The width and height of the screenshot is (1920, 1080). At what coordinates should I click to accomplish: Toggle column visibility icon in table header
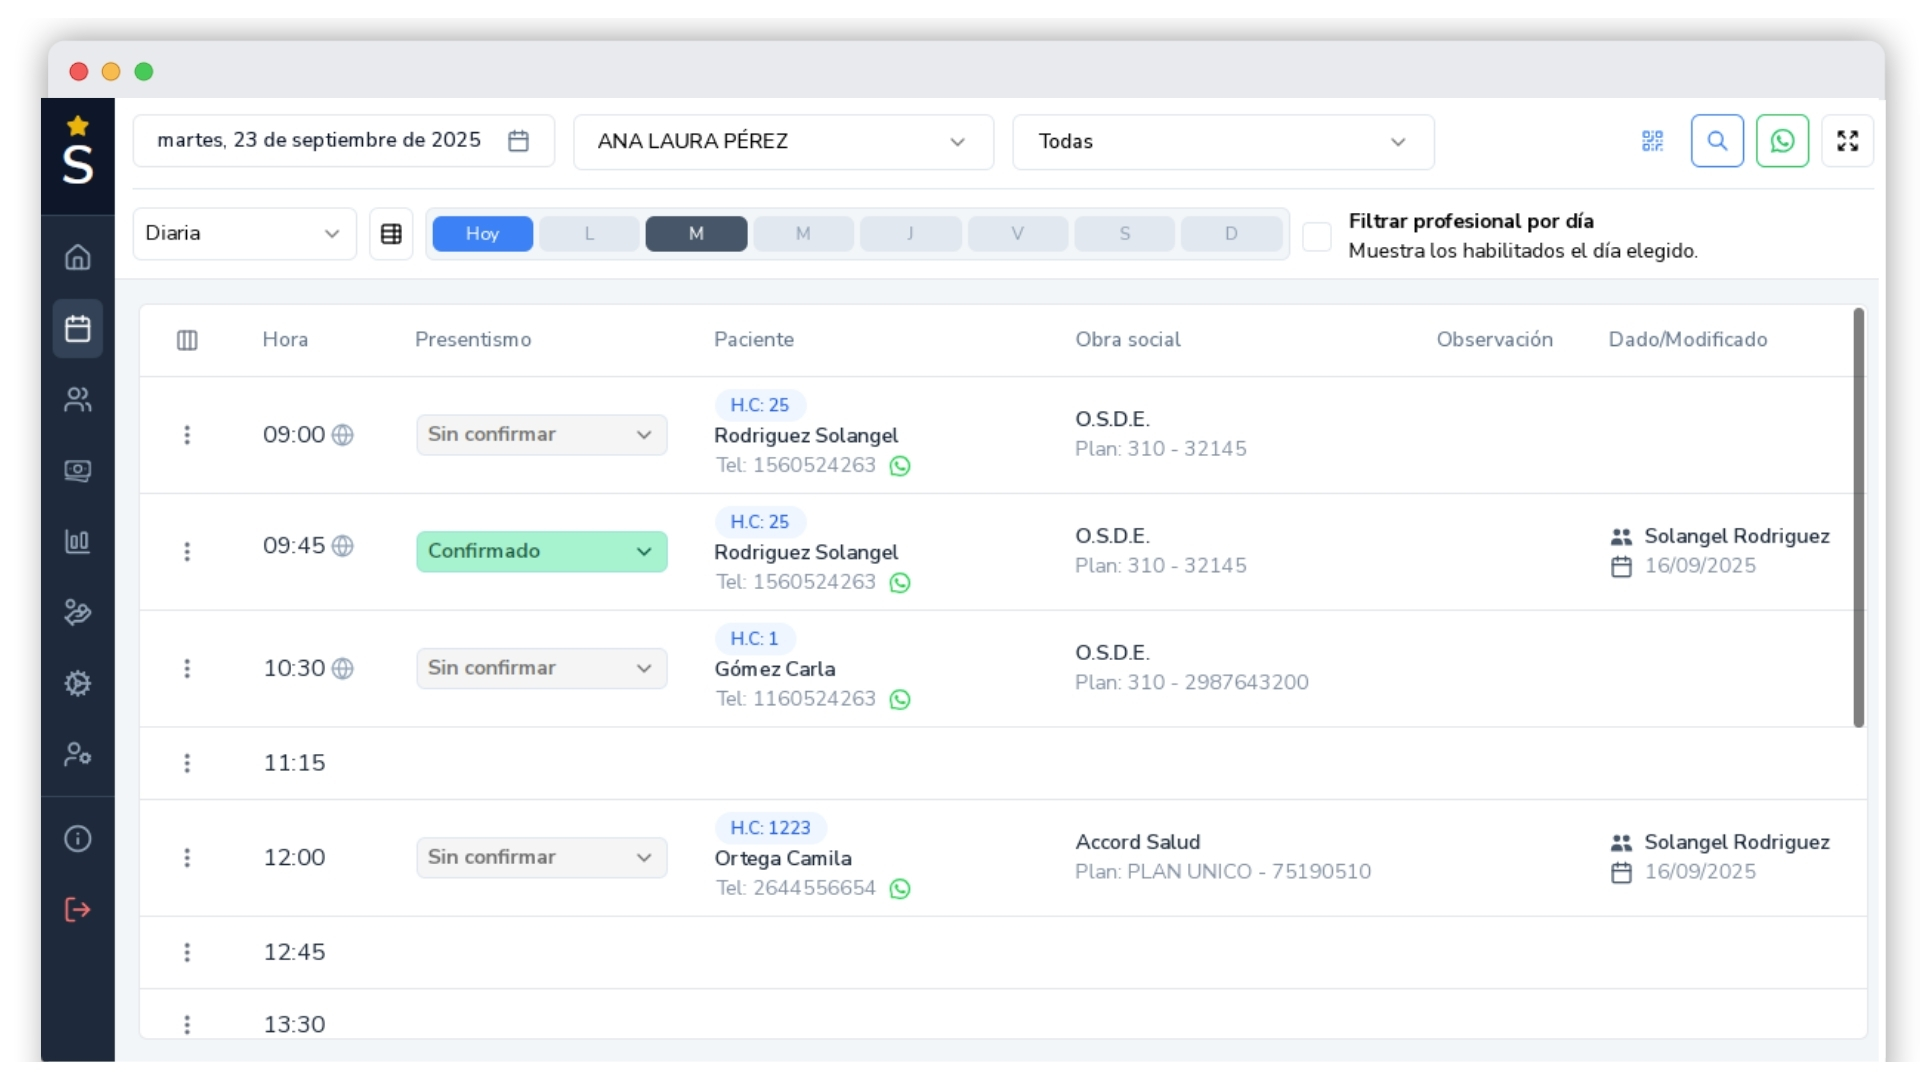[x=187, y=340]
